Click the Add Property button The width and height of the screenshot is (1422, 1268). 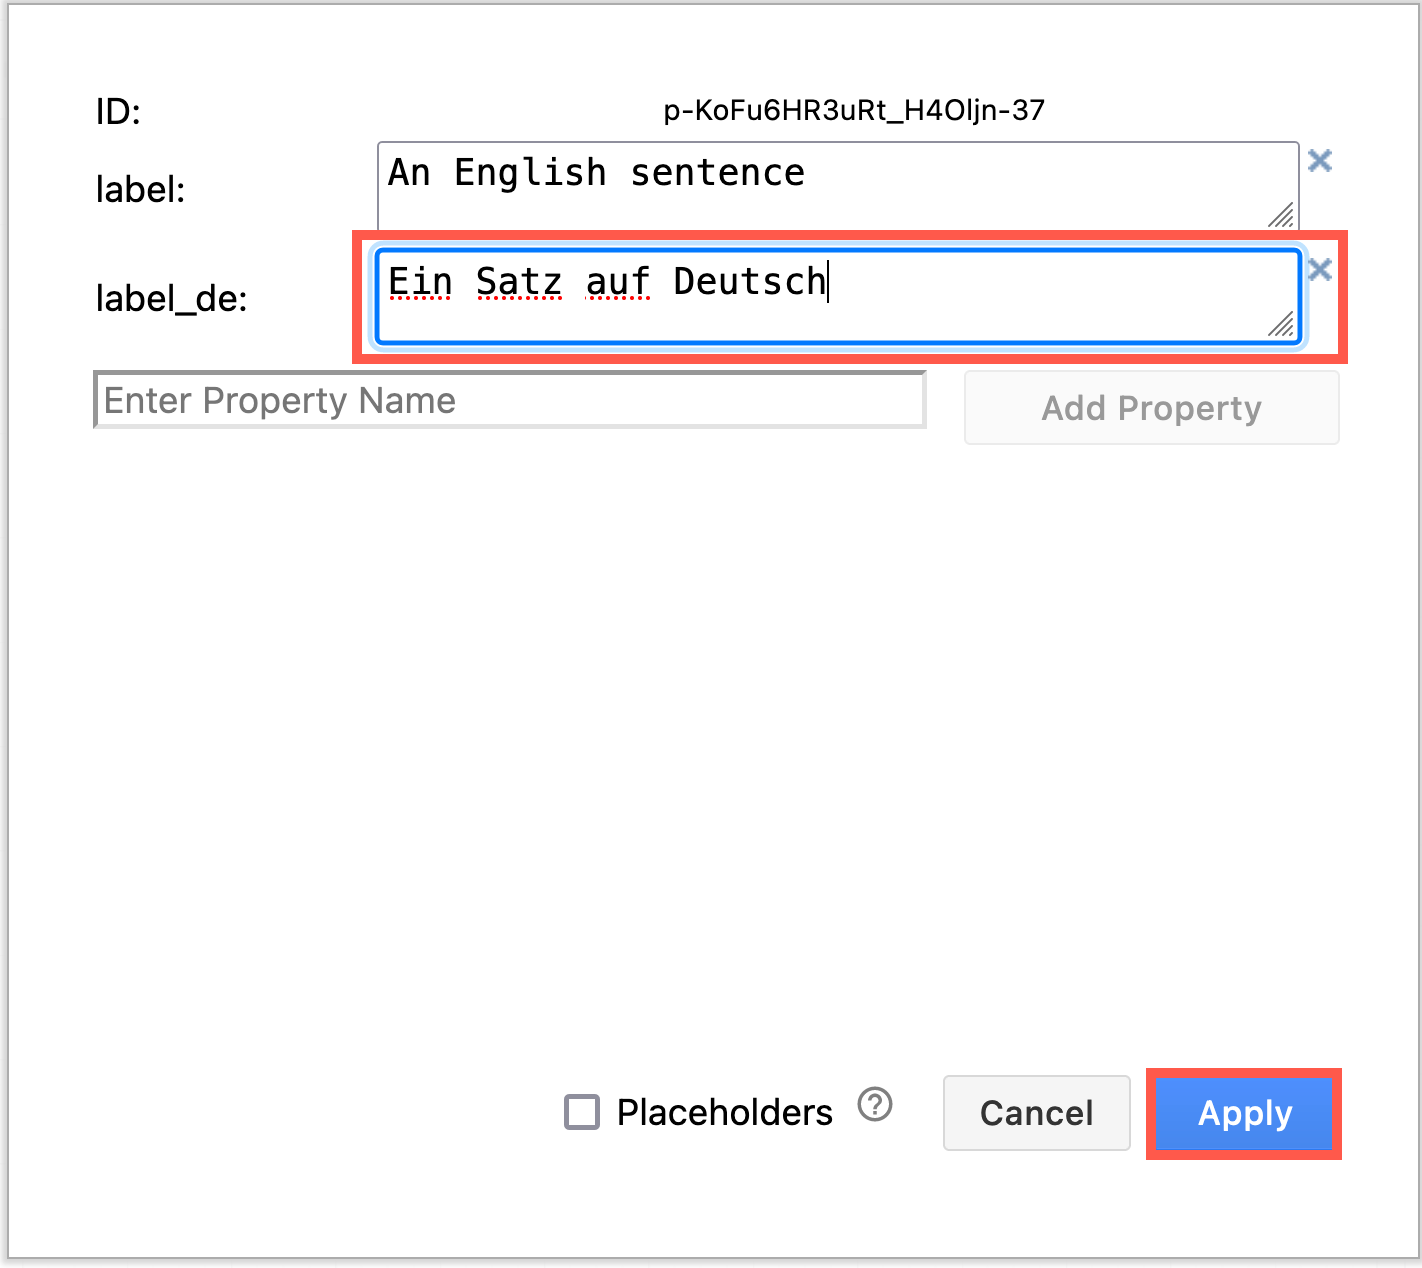(1151, 407)
